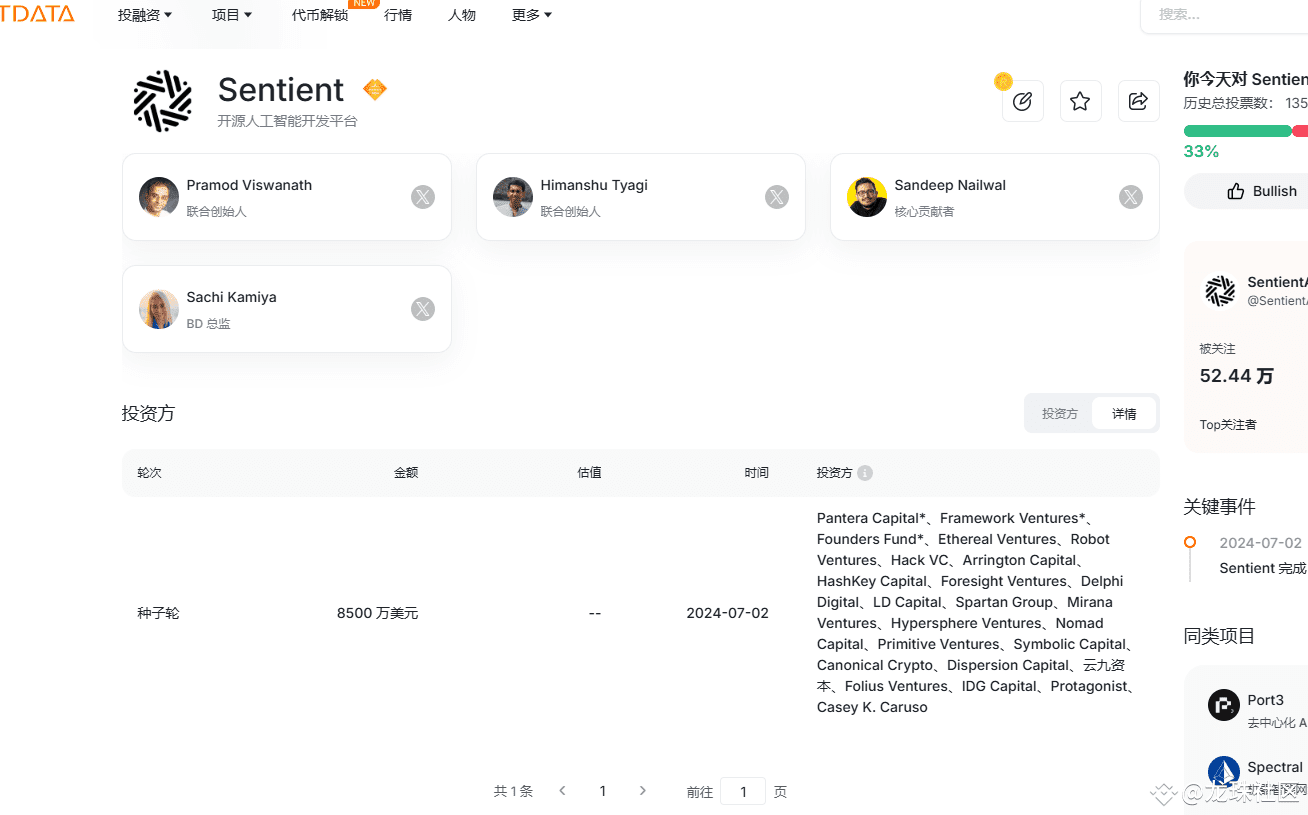Open Pramod Viswanath's X profile icon
This screenshot has height=815, width=1308.
tap(423, 197)
